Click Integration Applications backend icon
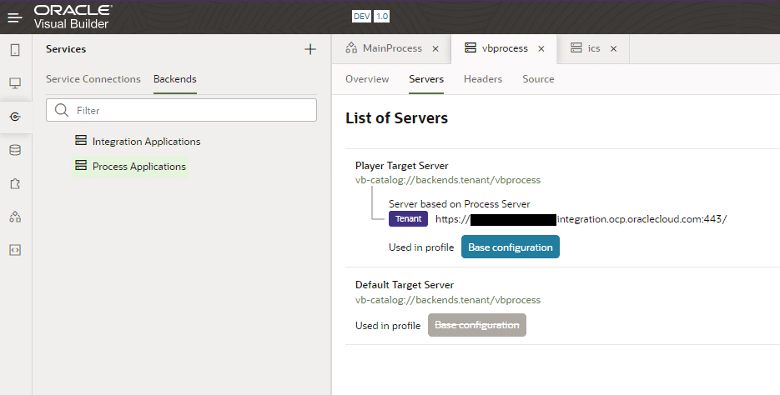 pyautogui.click(x=81, y=140)
